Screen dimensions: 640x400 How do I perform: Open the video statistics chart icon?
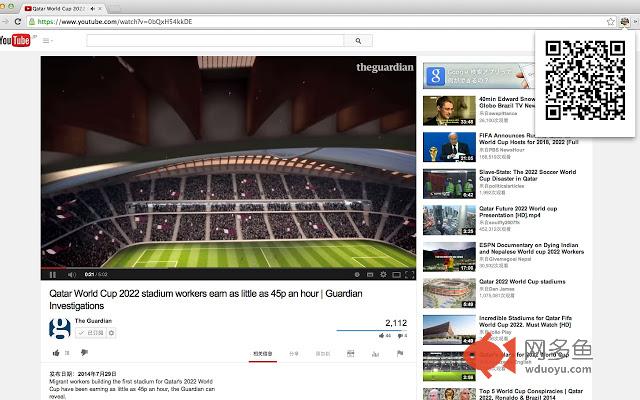(x=375, y=353)
